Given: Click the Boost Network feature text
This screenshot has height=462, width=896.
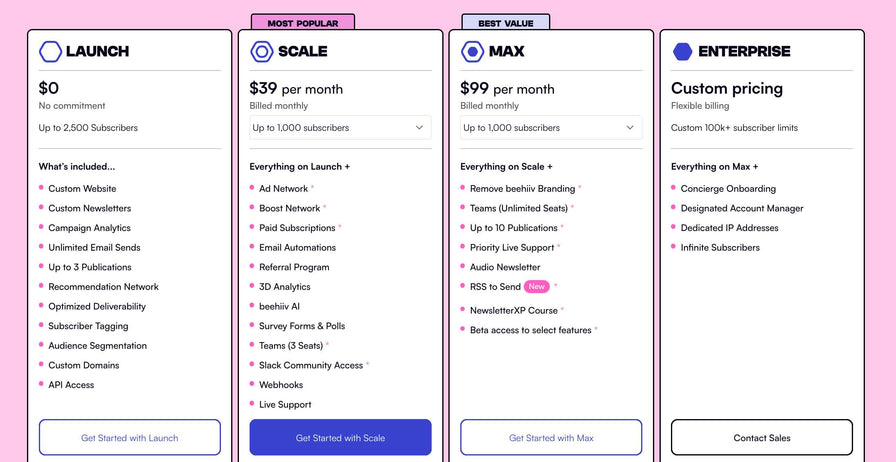Looking at the screenshot, I should point(290,208).
